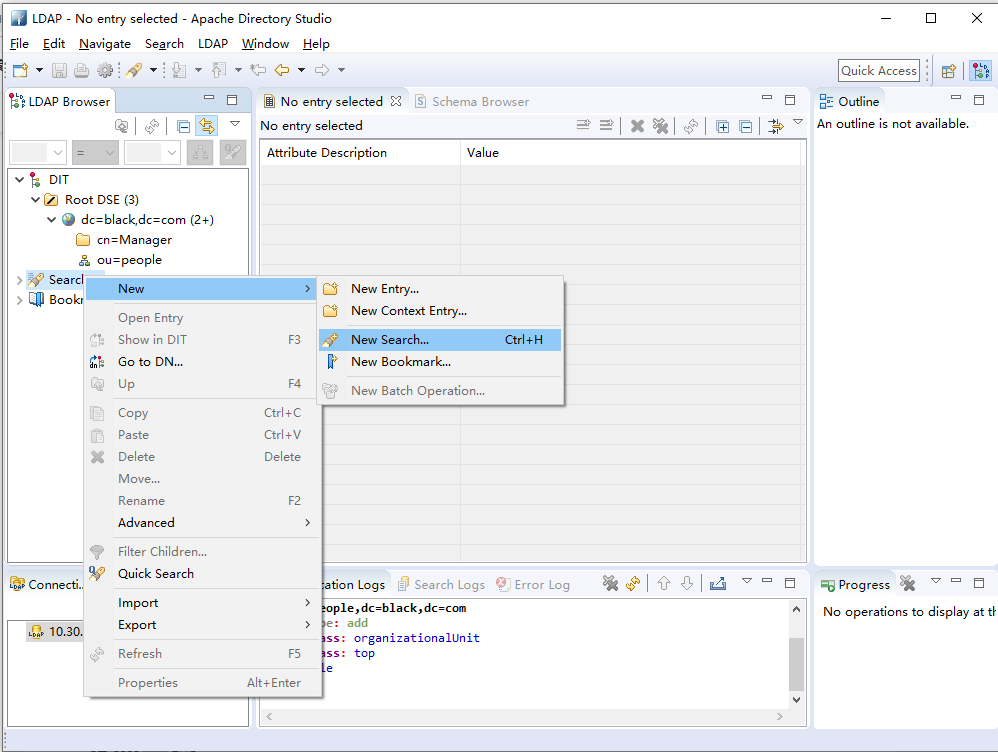Viewport: 998px width, 752px height.
Task: Collapse the dc=black,dc=com node
Action: click(52, 220)
